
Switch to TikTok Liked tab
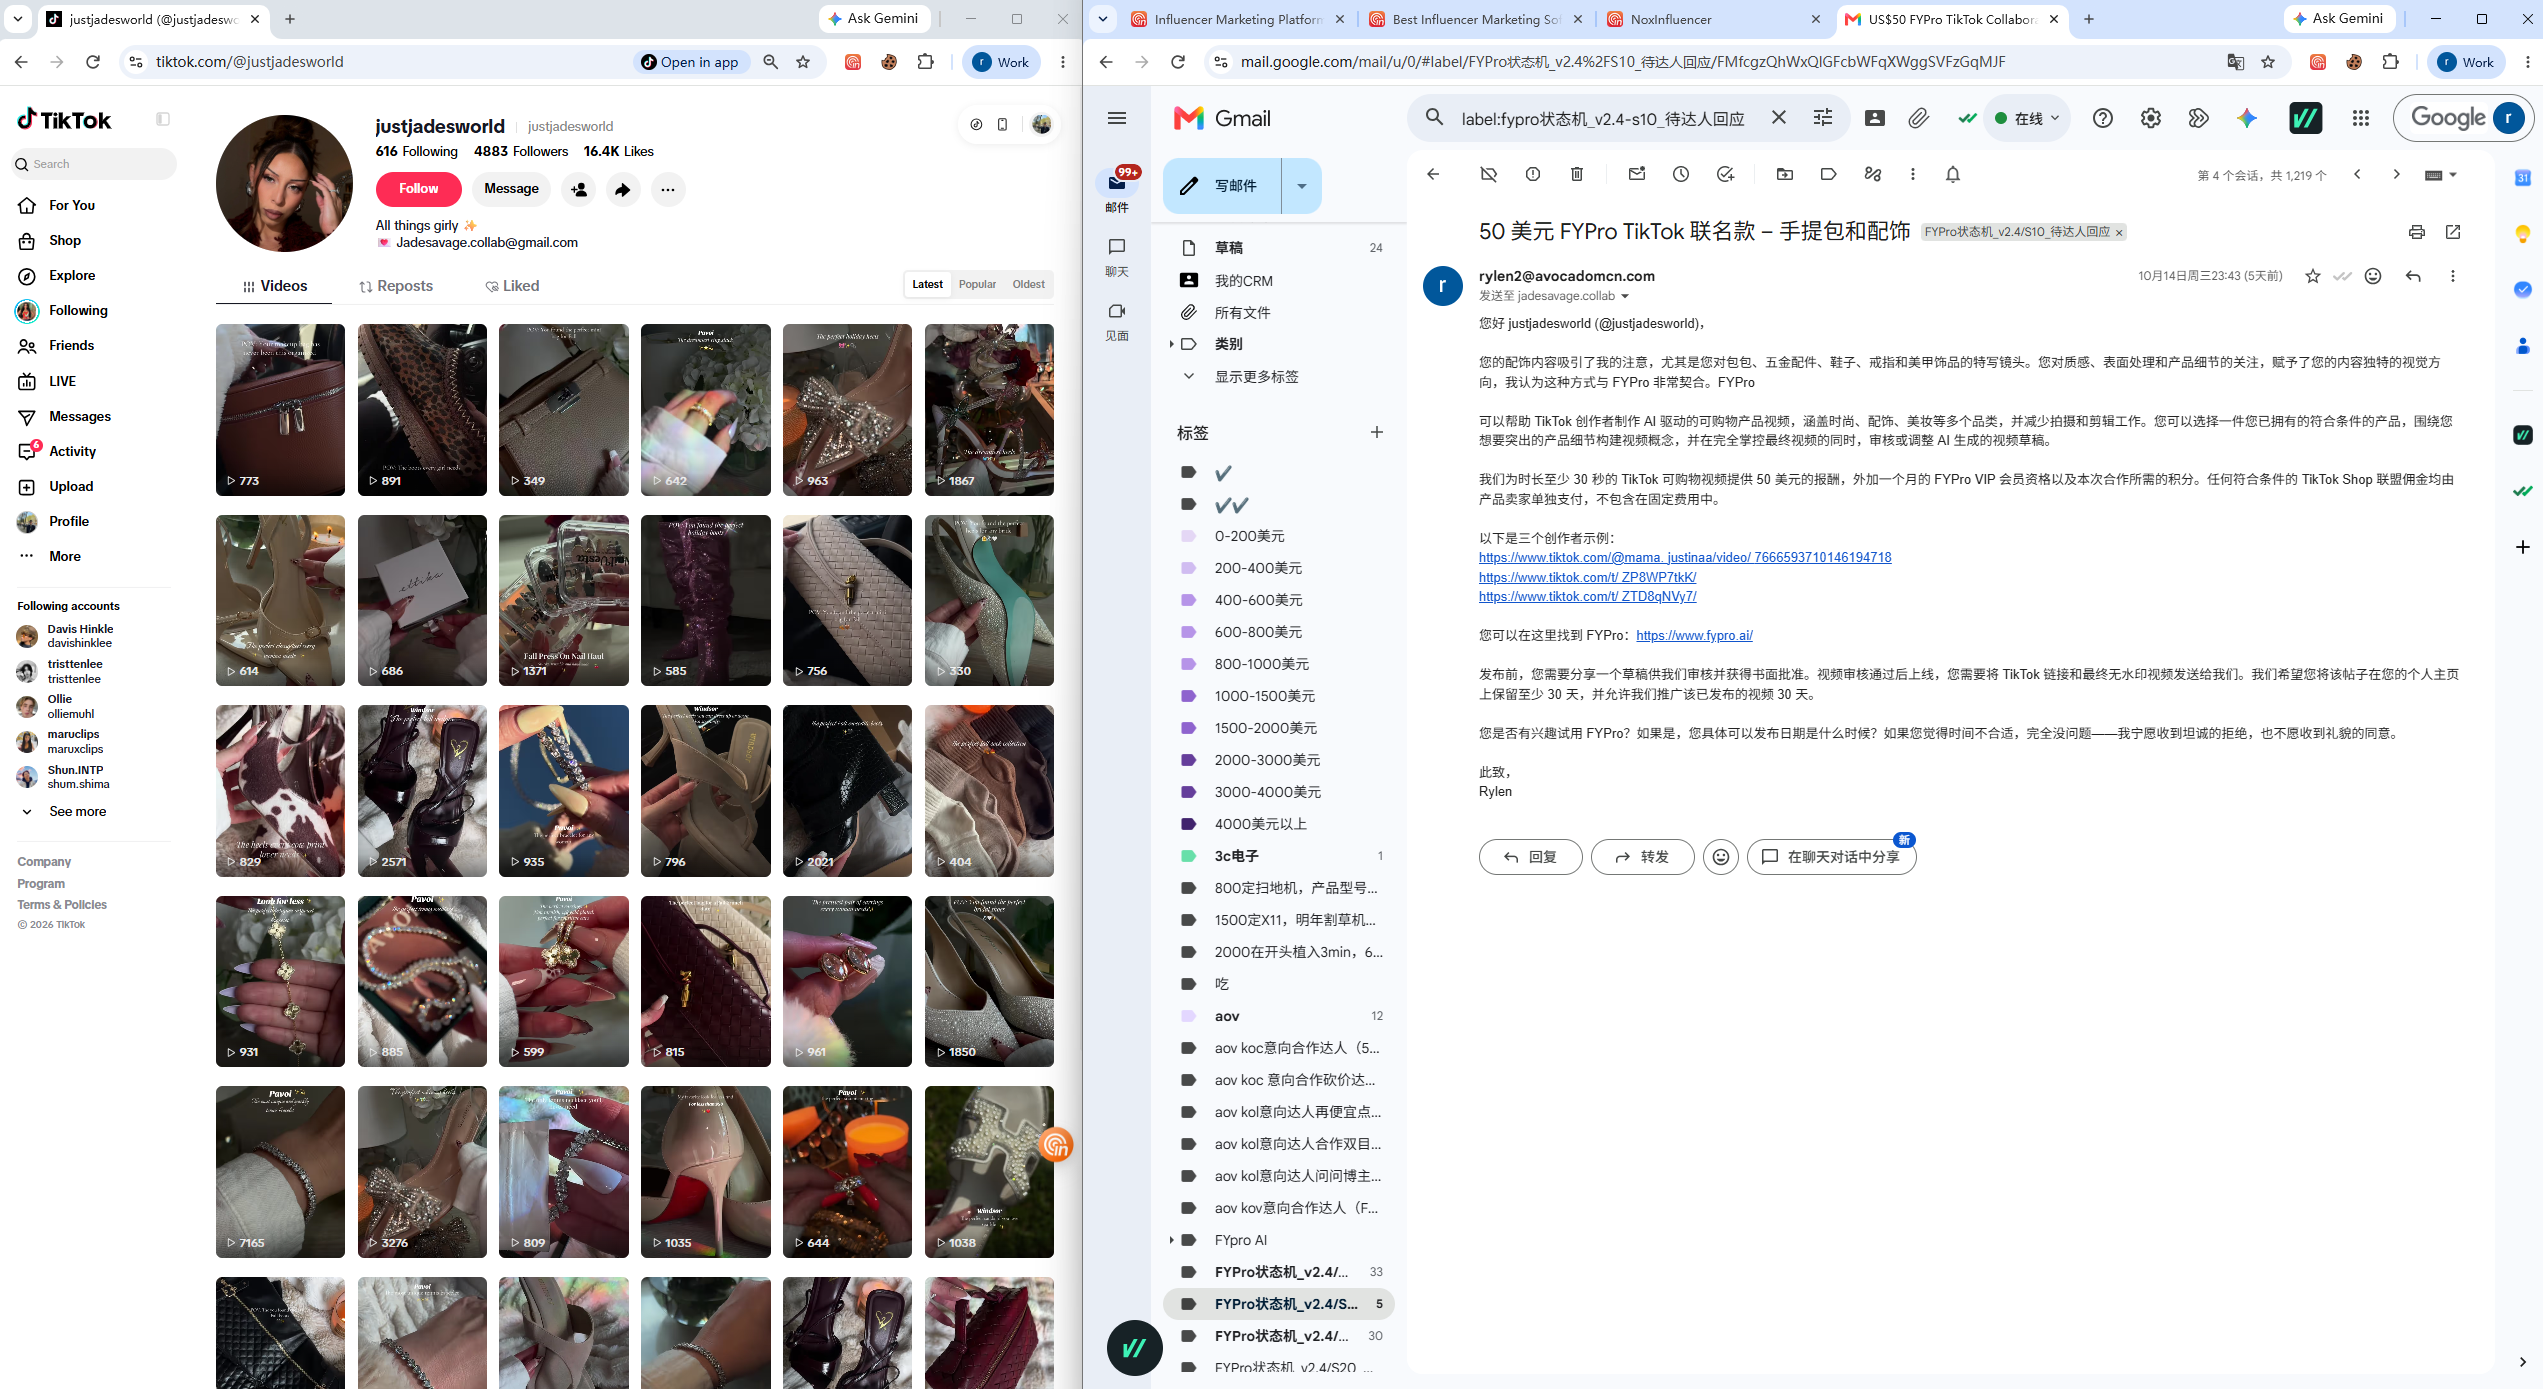(x=512, y=286)
